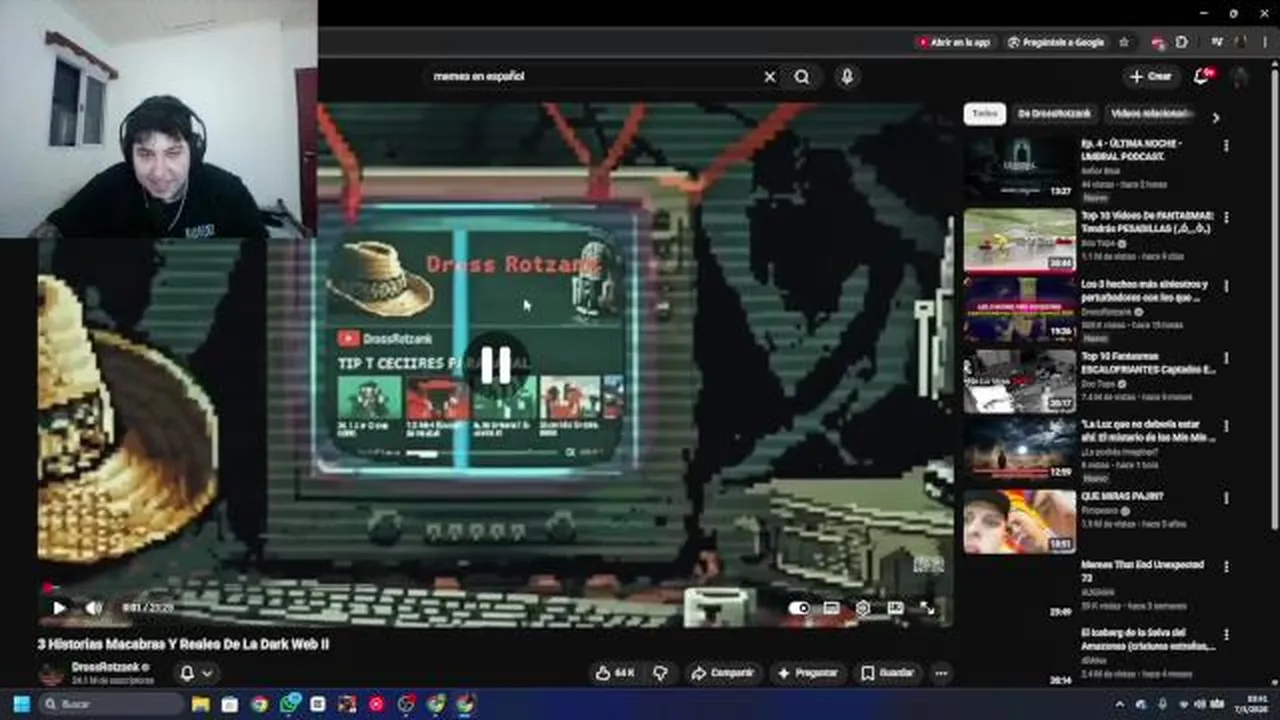Open options for Top 10 Videos De FANTASMAS

(1226, 217)
